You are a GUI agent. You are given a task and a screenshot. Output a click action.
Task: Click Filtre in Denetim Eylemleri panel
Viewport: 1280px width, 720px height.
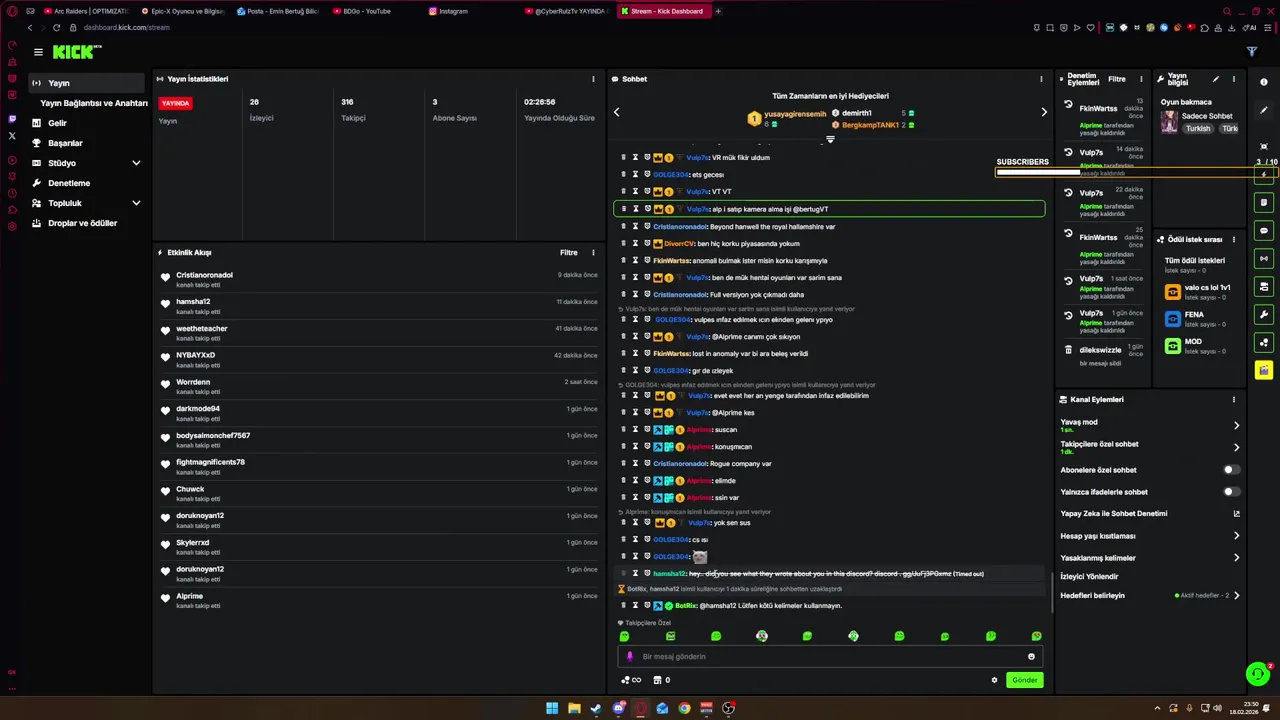pos(1117,79)
